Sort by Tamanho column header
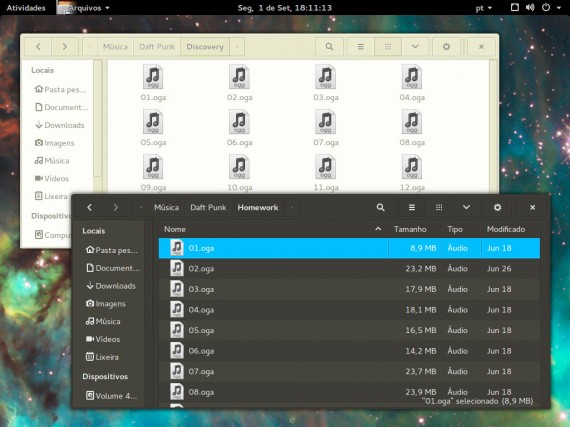Viewport: 570px width, 427px height. pos(415,229)
